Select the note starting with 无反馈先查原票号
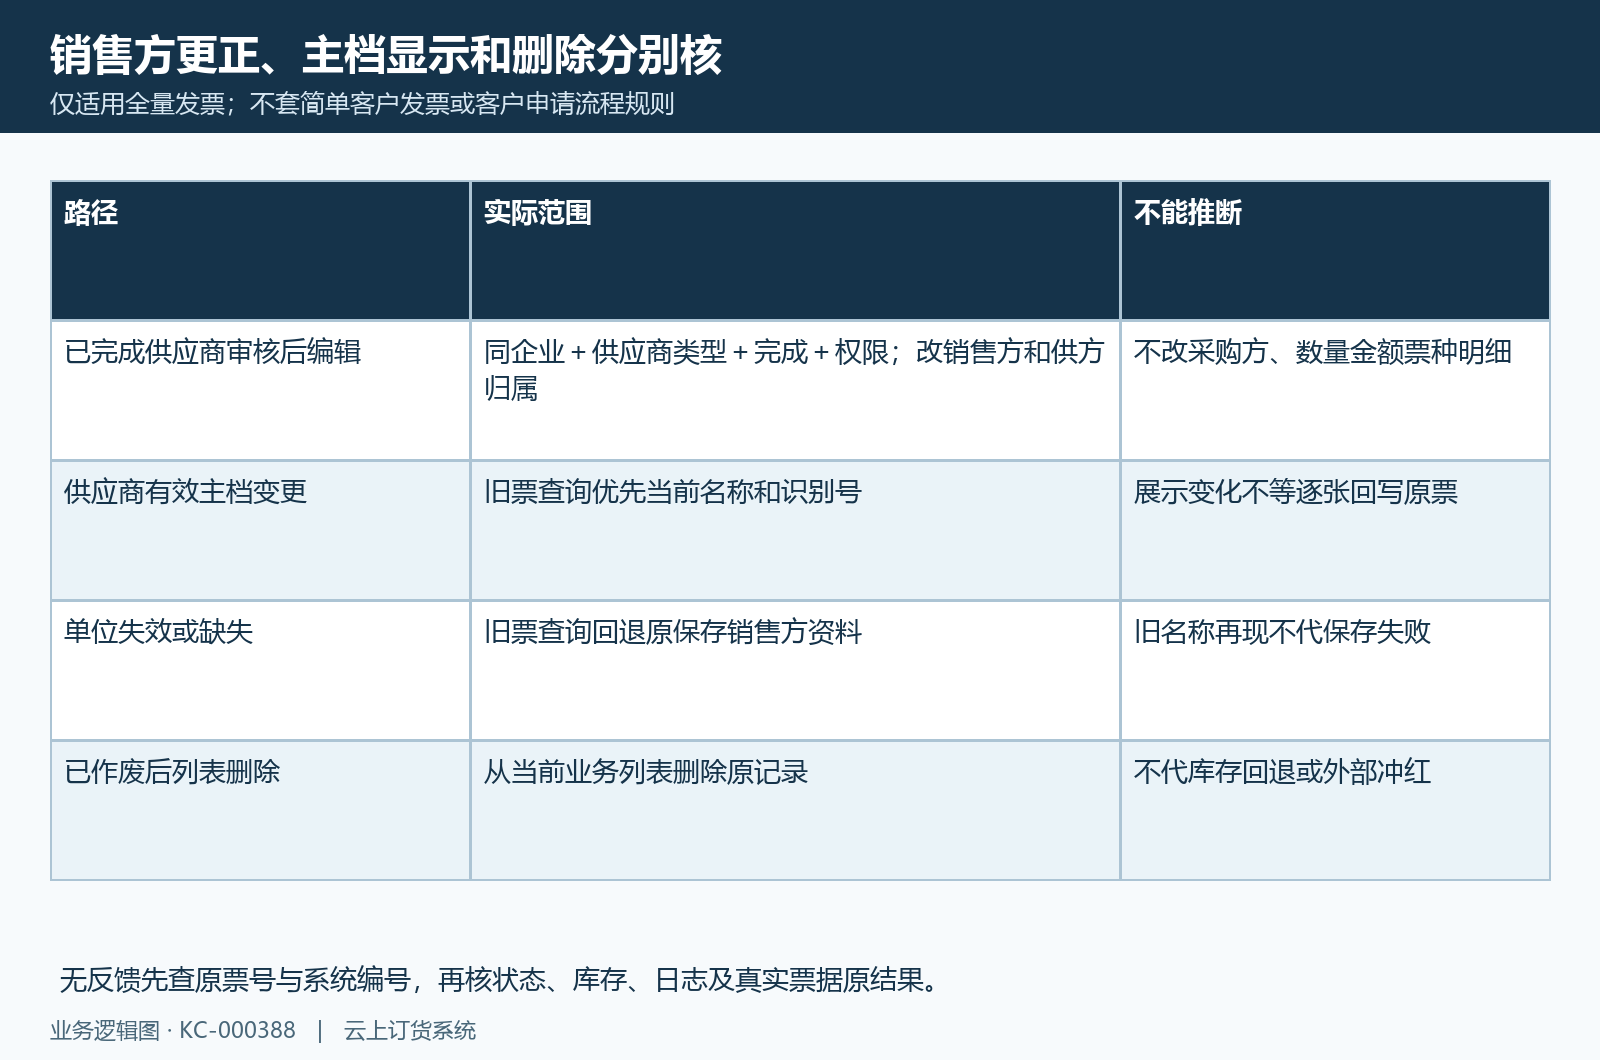This screenshot has width=1600, height=1060. (x=501, y=980)
